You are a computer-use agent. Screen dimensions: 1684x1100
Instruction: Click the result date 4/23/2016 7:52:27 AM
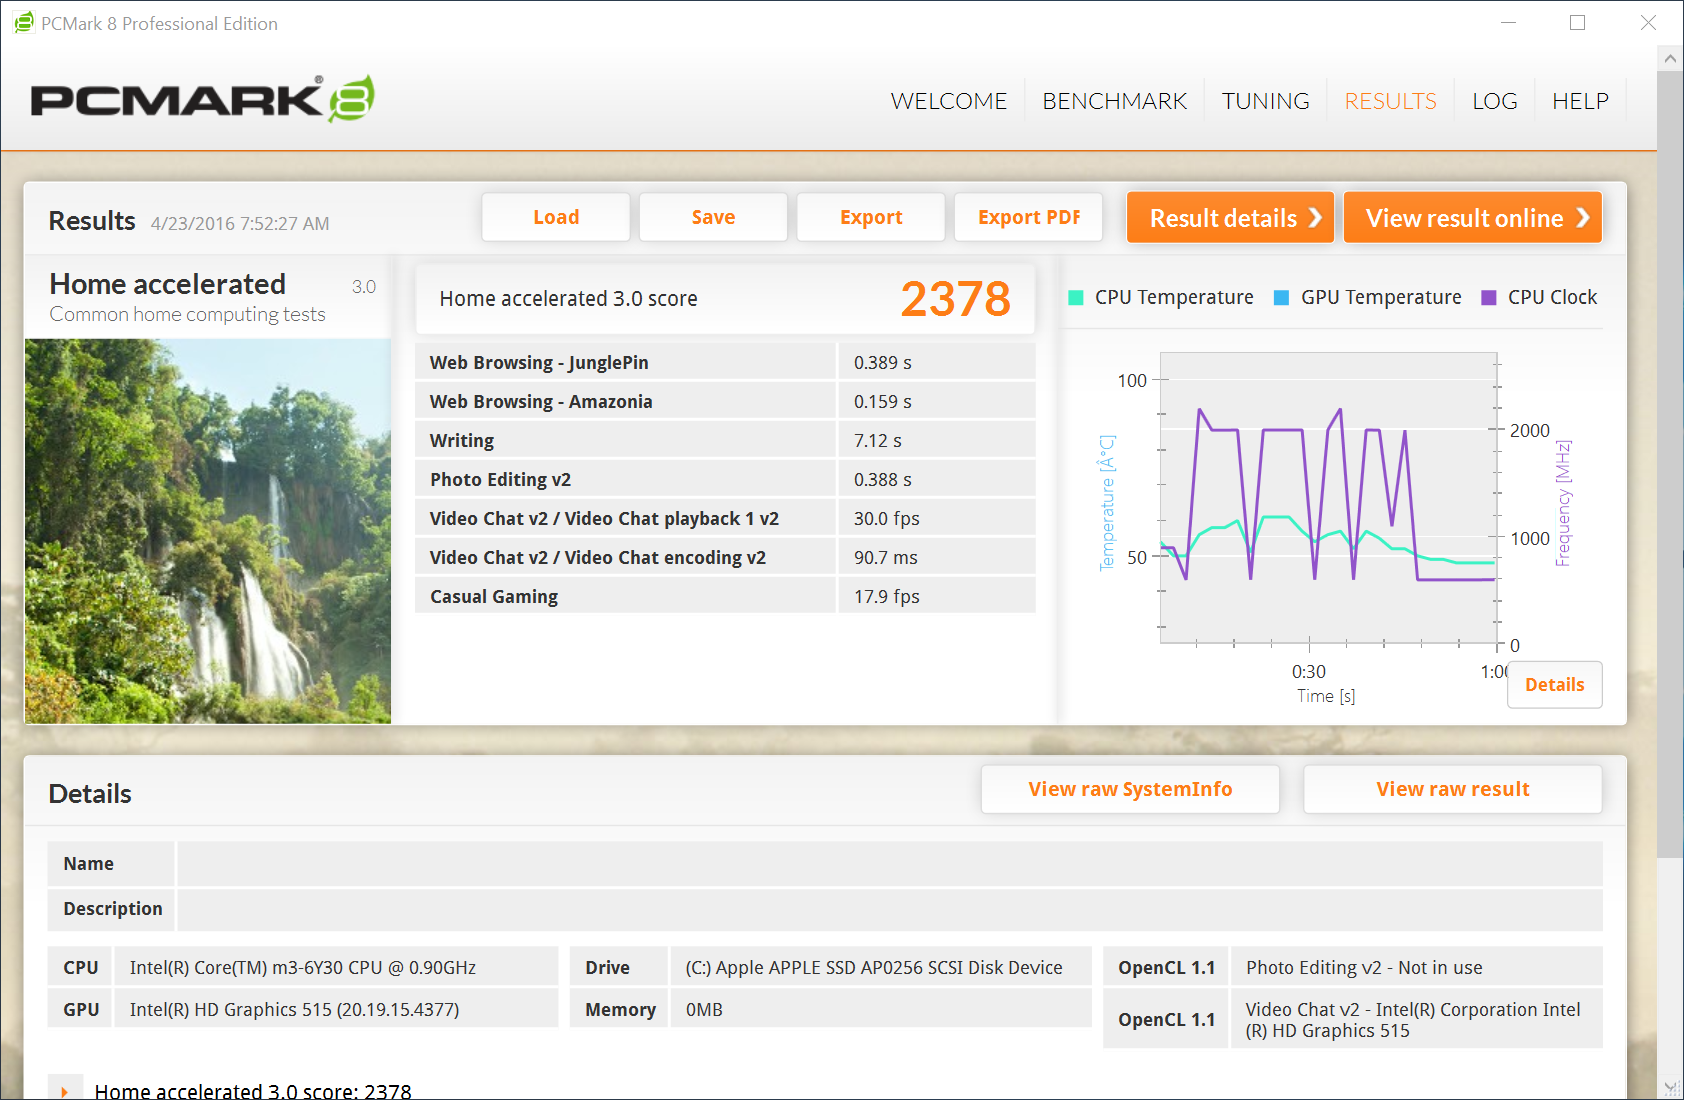(240, 223)
